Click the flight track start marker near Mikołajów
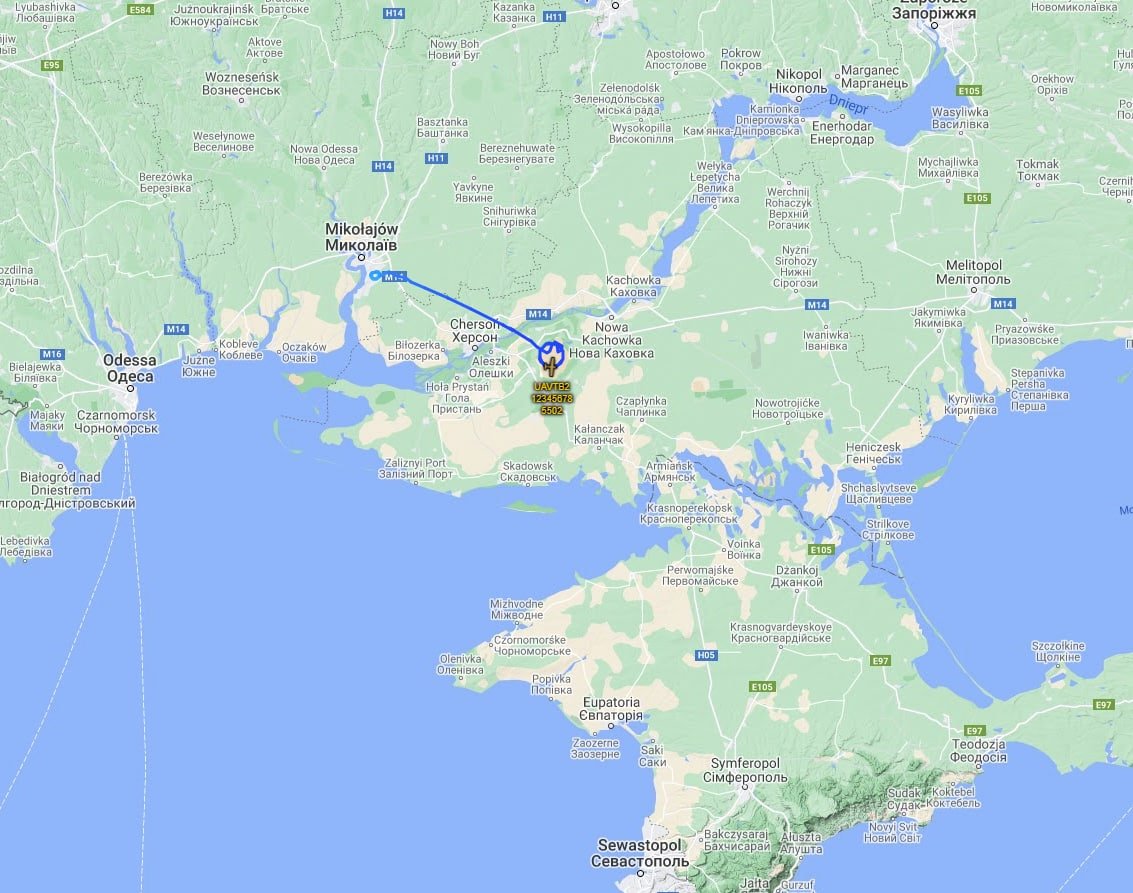Viewport: 1133px width, 893px height. click(x=375, y=275)
